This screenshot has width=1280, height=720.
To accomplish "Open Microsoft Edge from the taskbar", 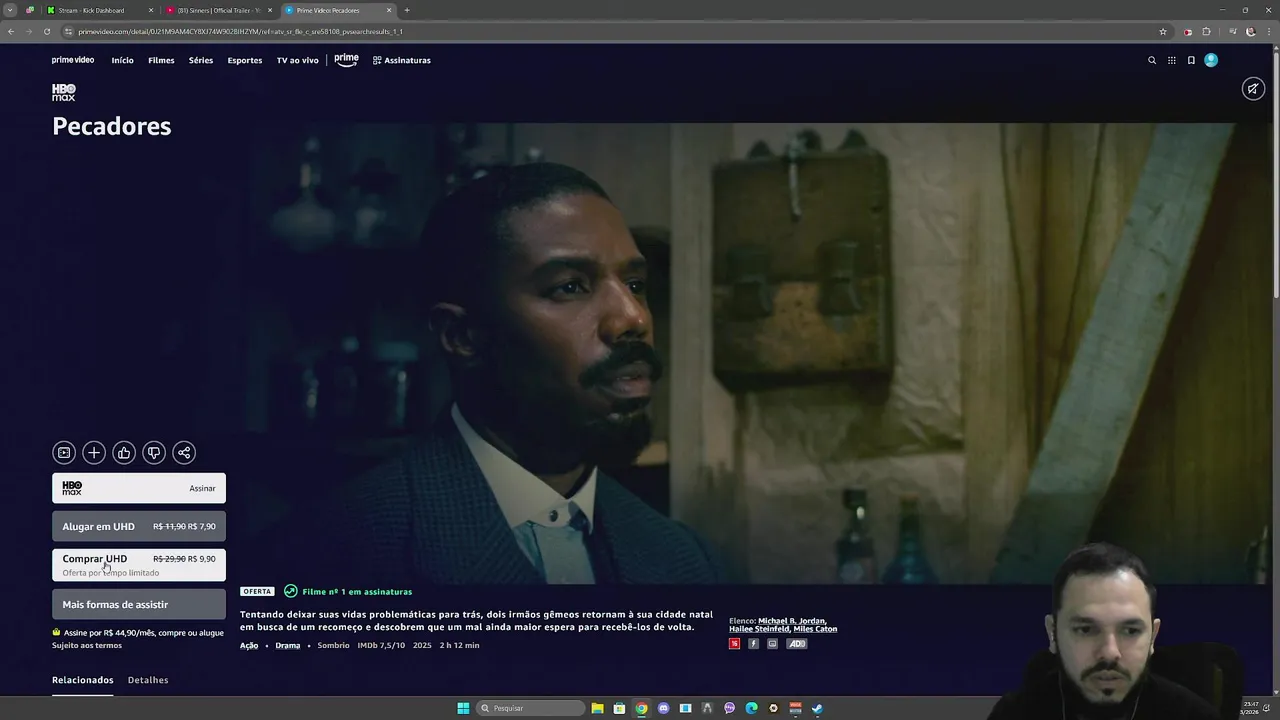I will tap(751, 708).
